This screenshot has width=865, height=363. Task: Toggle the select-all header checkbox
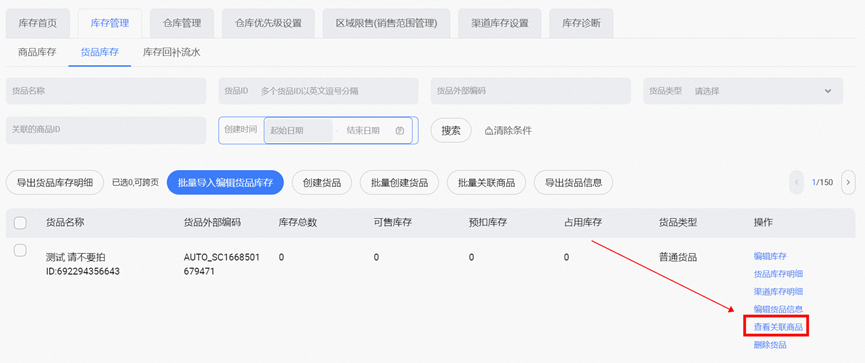(20, 223)
